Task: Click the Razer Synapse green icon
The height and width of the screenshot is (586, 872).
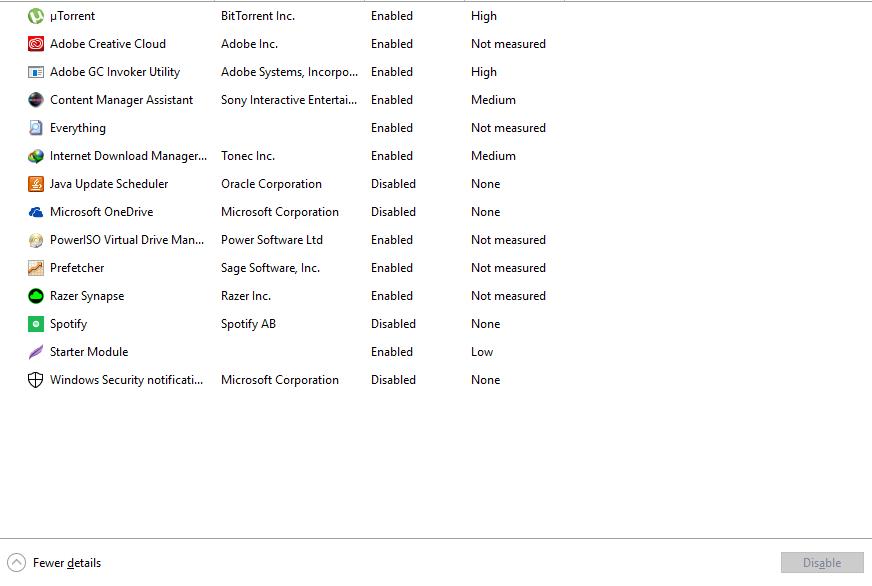Action: pos(36,296)
